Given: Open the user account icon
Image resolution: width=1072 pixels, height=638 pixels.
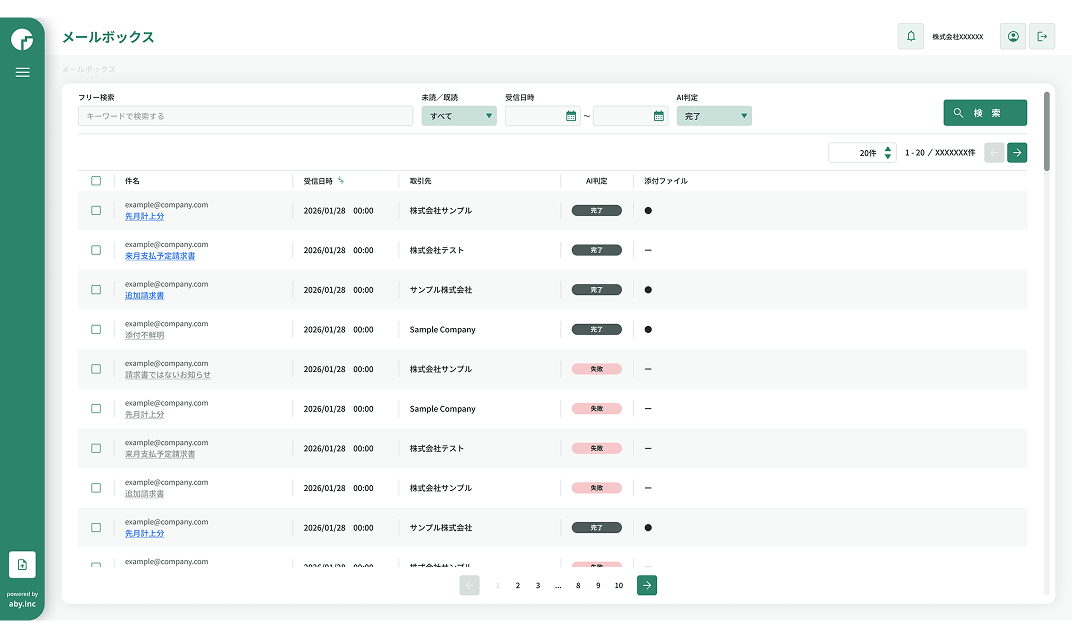Looking at the screenshot, I should coord(1013,36).
